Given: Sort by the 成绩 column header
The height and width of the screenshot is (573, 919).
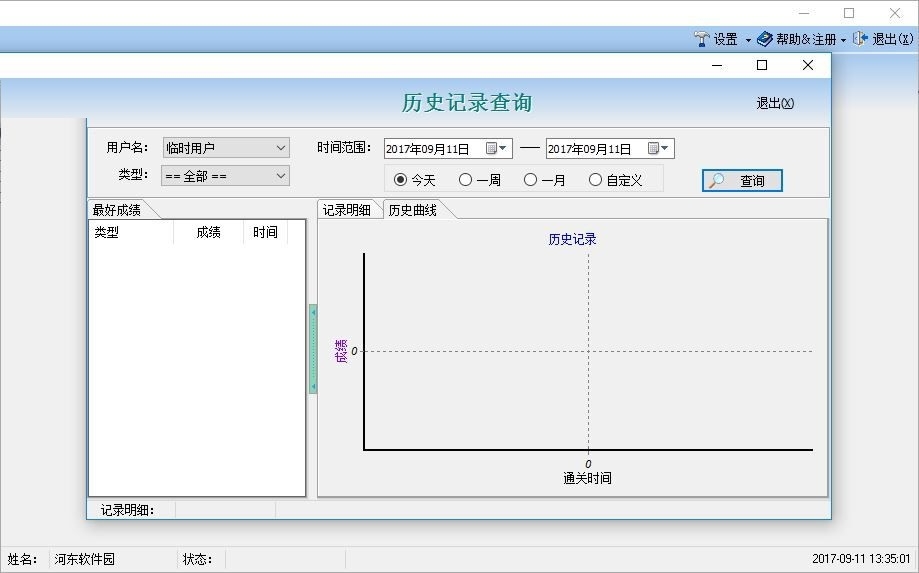Looking at the screenshot, I should click(209, 232).
